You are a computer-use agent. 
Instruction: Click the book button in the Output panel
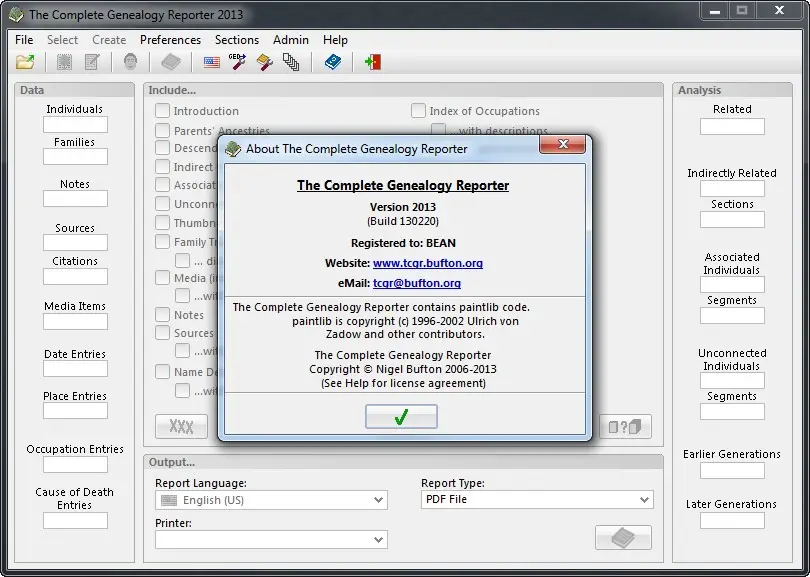click(623, 538)
